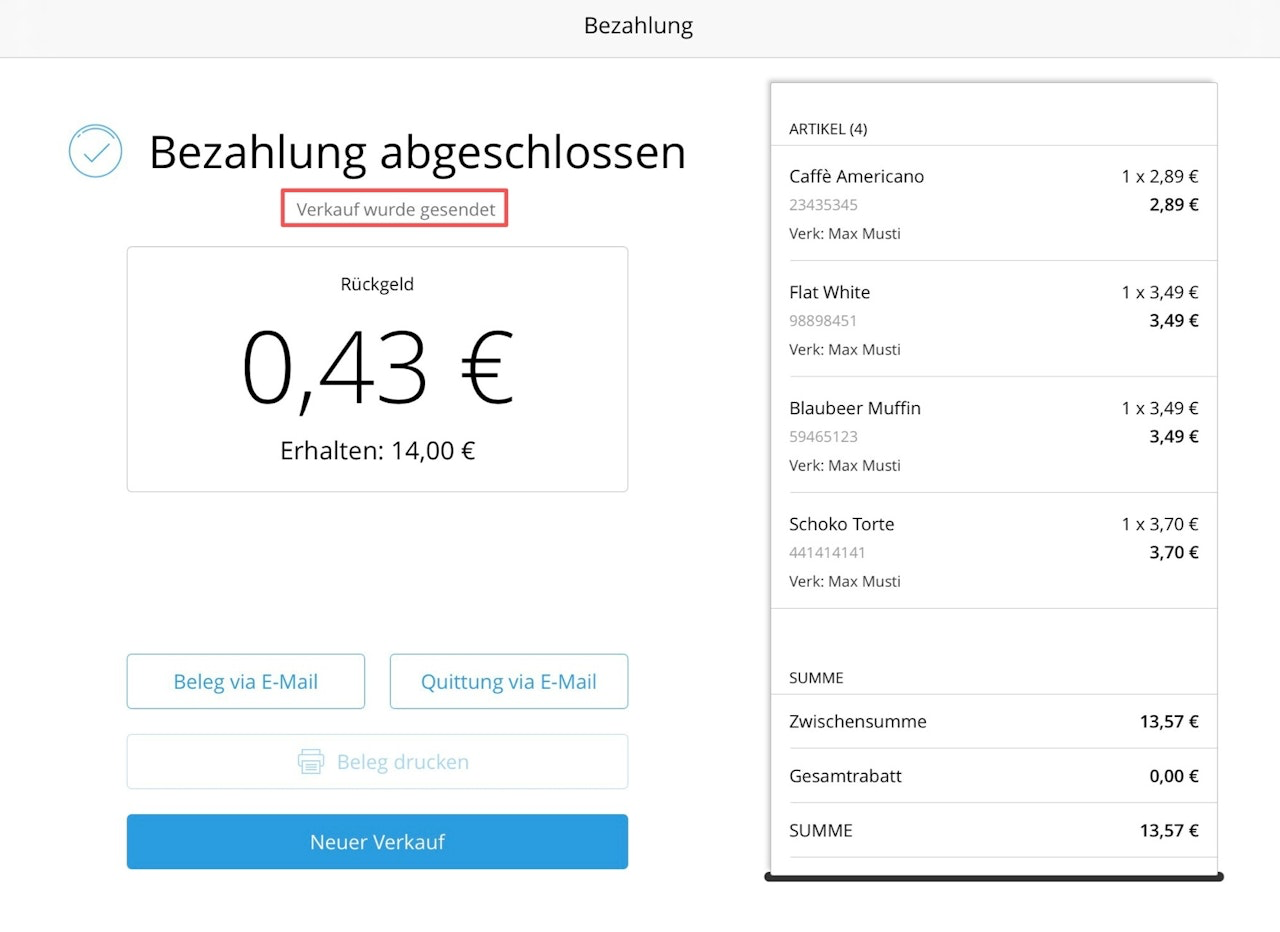This screenshot has width=1280, height=932.
Task: Click the printer icon in Beleg drucken
Action: (x=311, y=762)
